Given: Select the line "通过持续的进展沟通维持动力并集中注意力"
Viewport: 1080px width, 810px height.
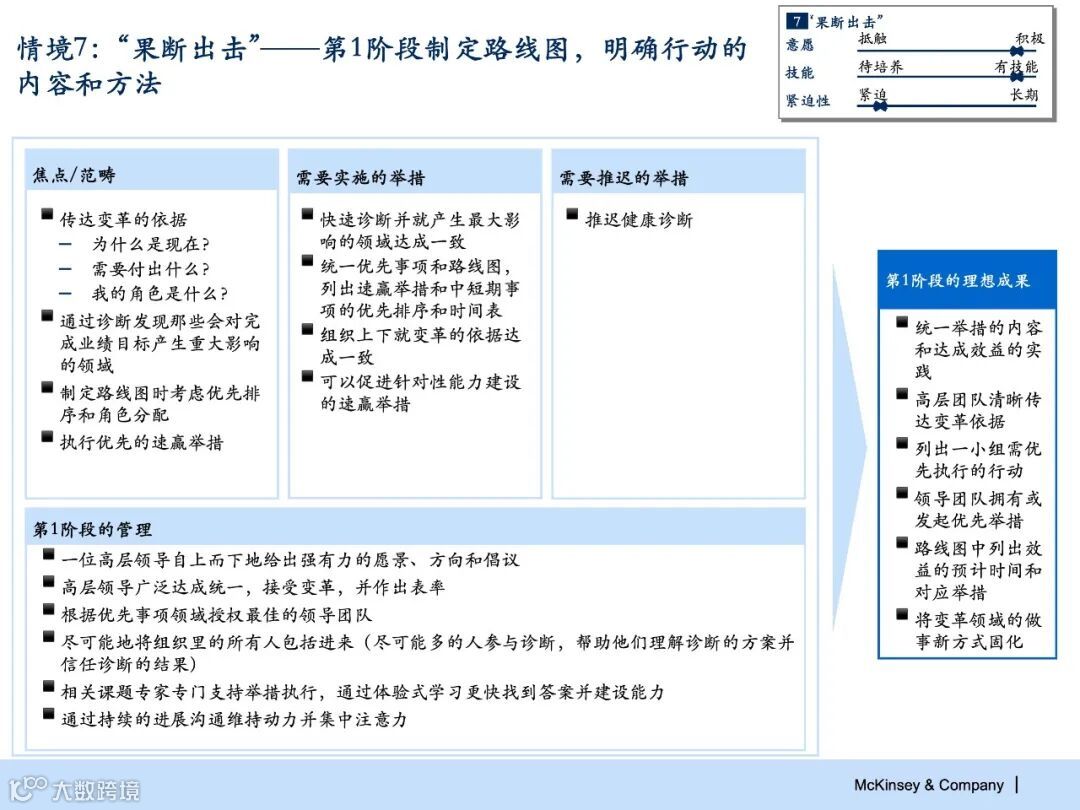Looking at the screenshot, I should 234,719.
